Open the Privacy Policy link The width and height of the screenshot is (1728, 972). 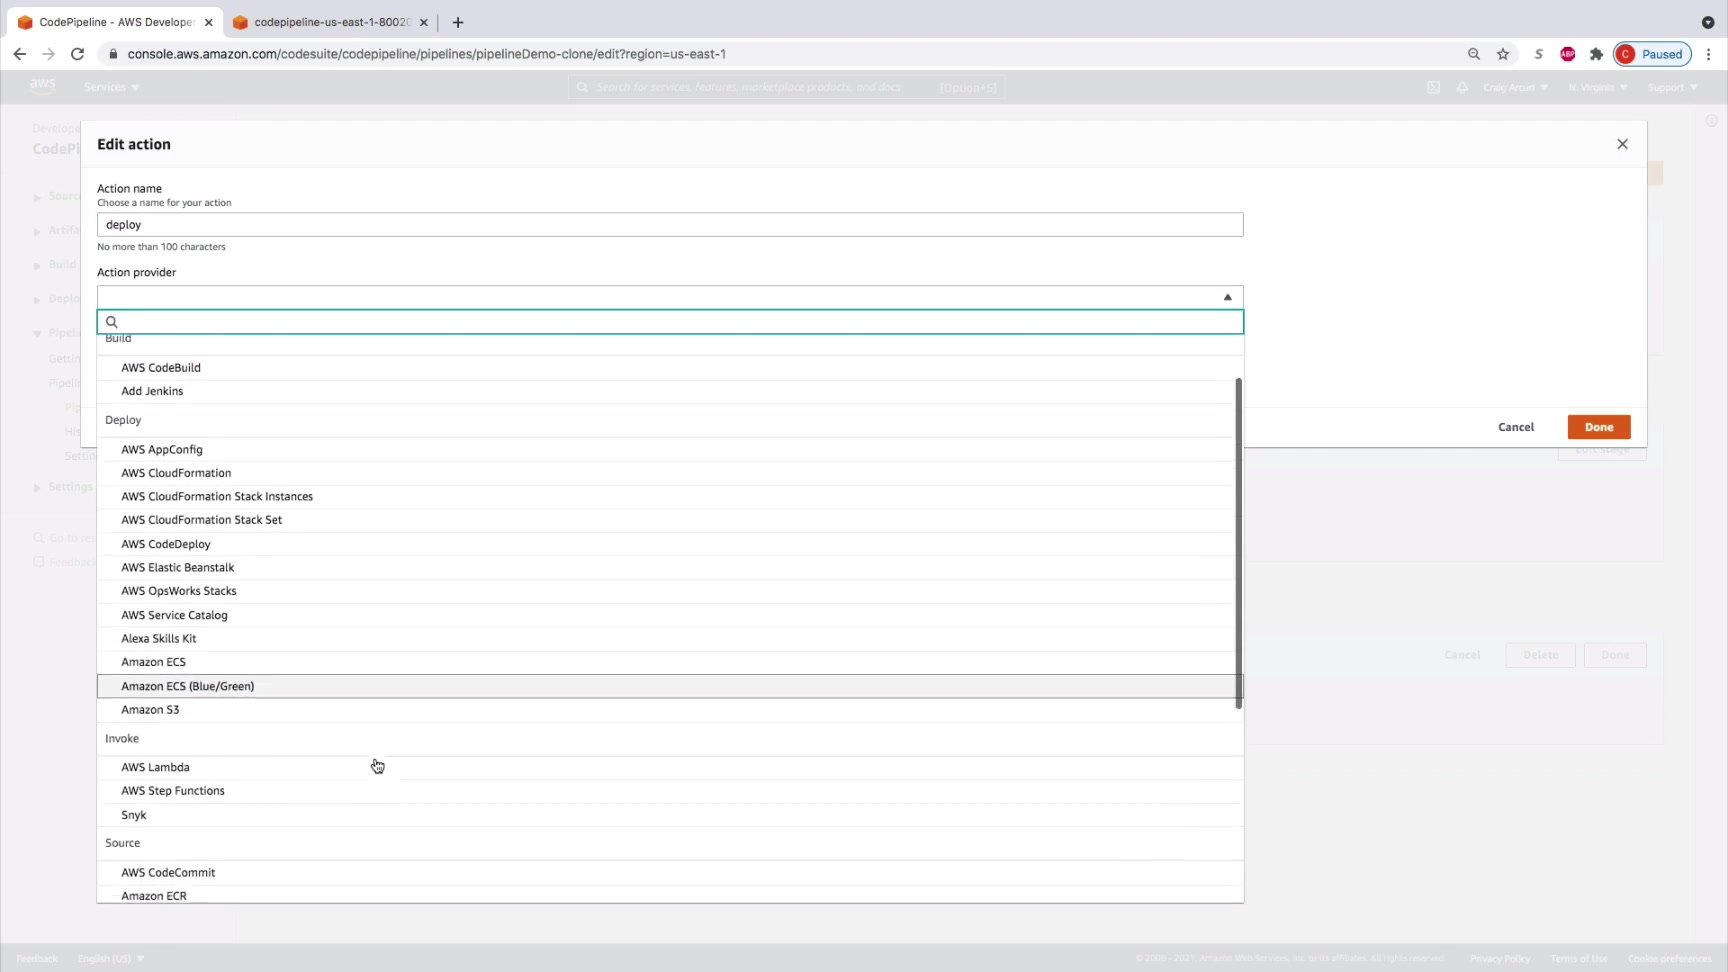1500,959
